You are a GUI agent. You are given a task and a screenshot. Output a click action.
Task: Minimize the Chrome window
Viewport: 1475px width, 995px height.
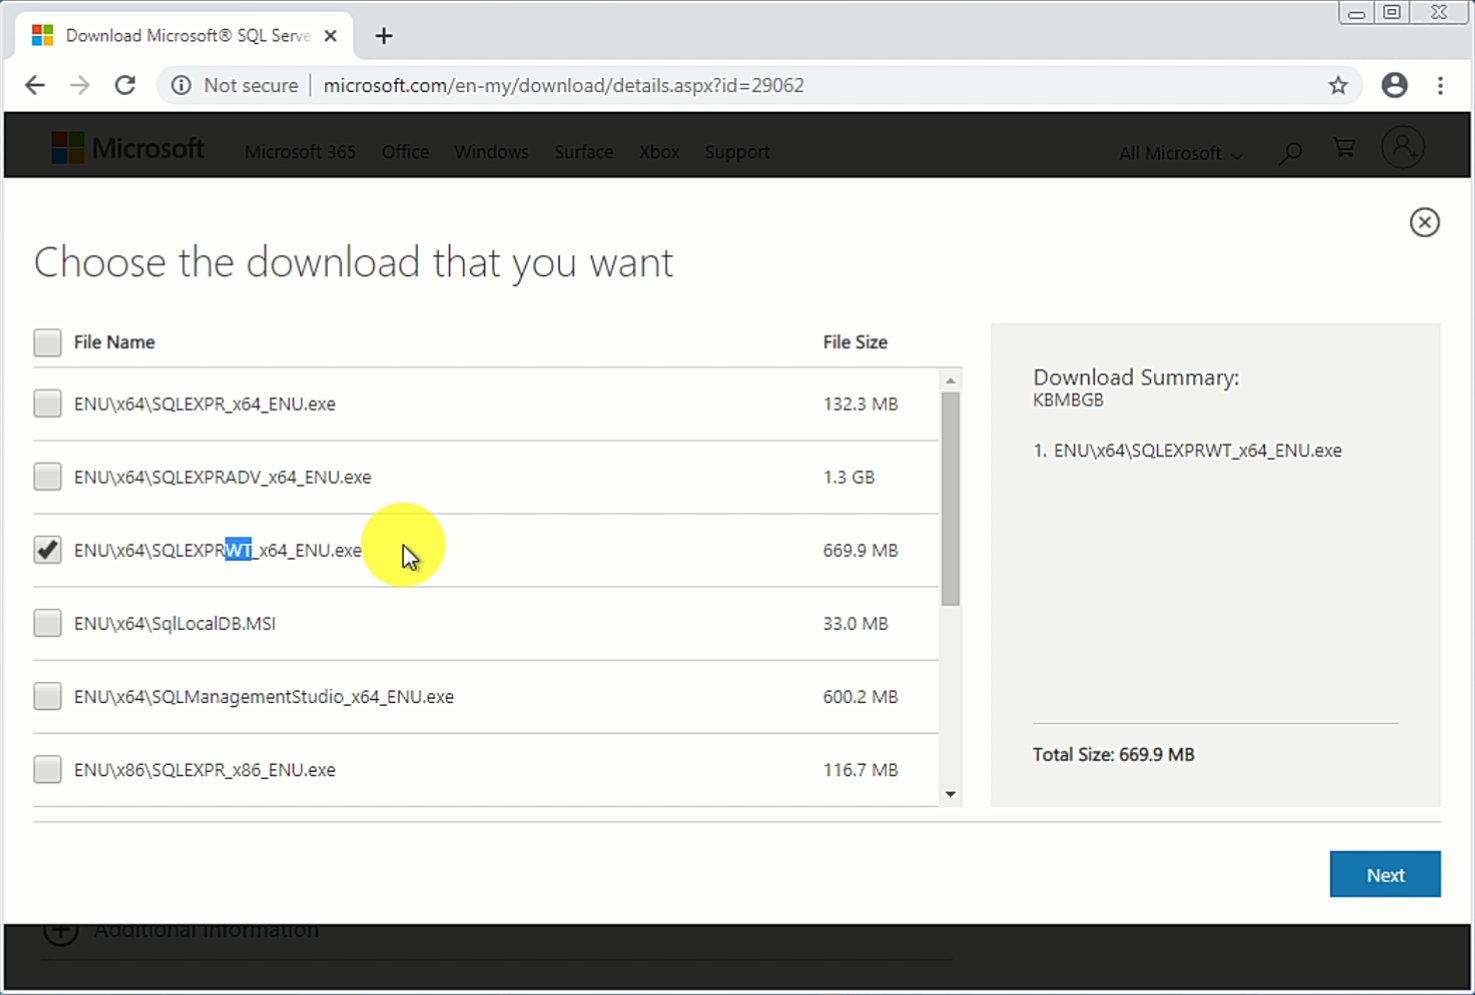[1356, 12]
